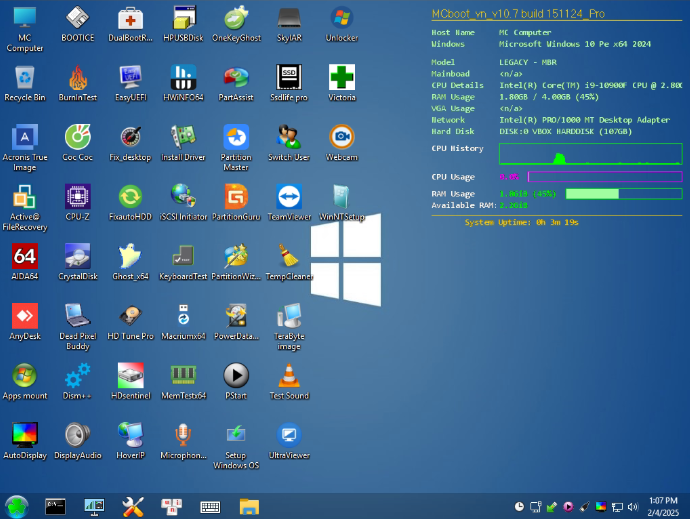The height and width of the screenshot is (519, 690).
Task: Select the CrystalDisk icon
Action: [x=77, y=262]
